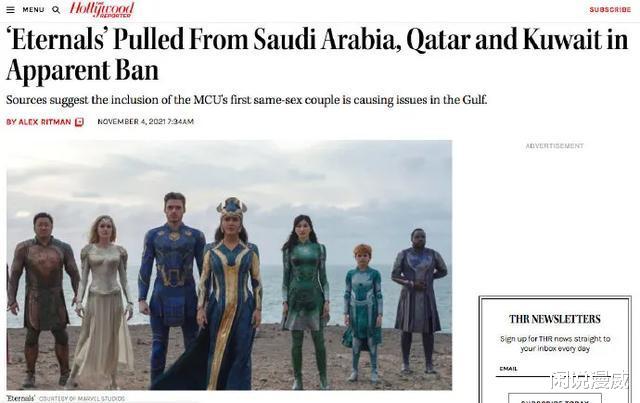This screenshot has width=640, height=403.
Task: Click the THR Newsletters heading
Action: [555, 319]
